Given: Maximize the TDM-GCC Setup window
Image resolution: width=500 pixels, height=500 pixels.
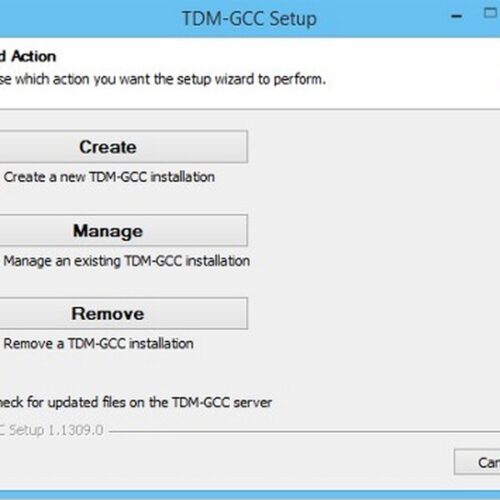Looking at the screenshot, I should pyautogui.click(x=490, y=13).
